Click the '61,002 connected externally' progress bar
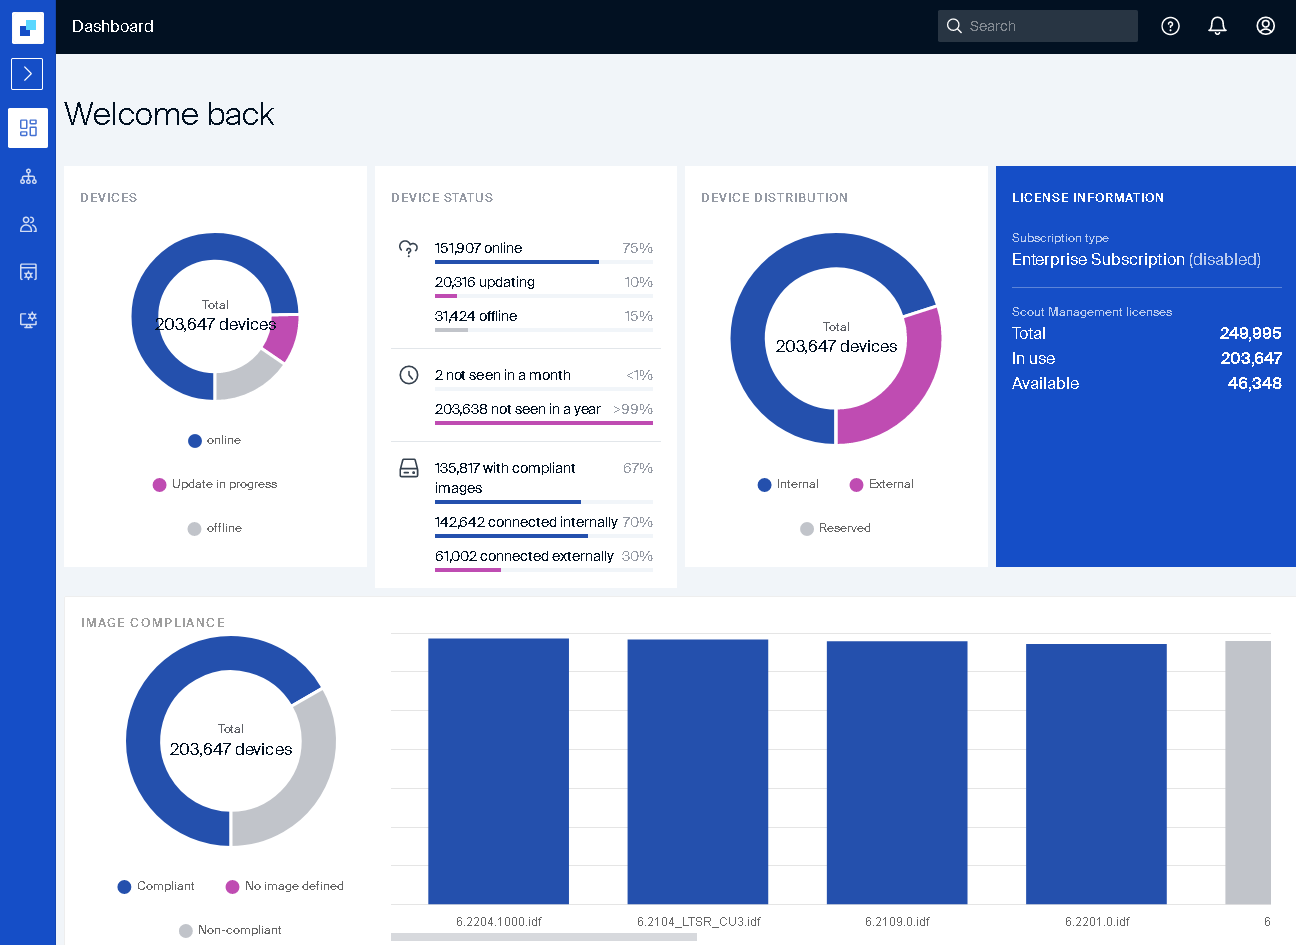Image resolution: width=1296 pixels, height=945 pixels. click(x=468, y=570)
